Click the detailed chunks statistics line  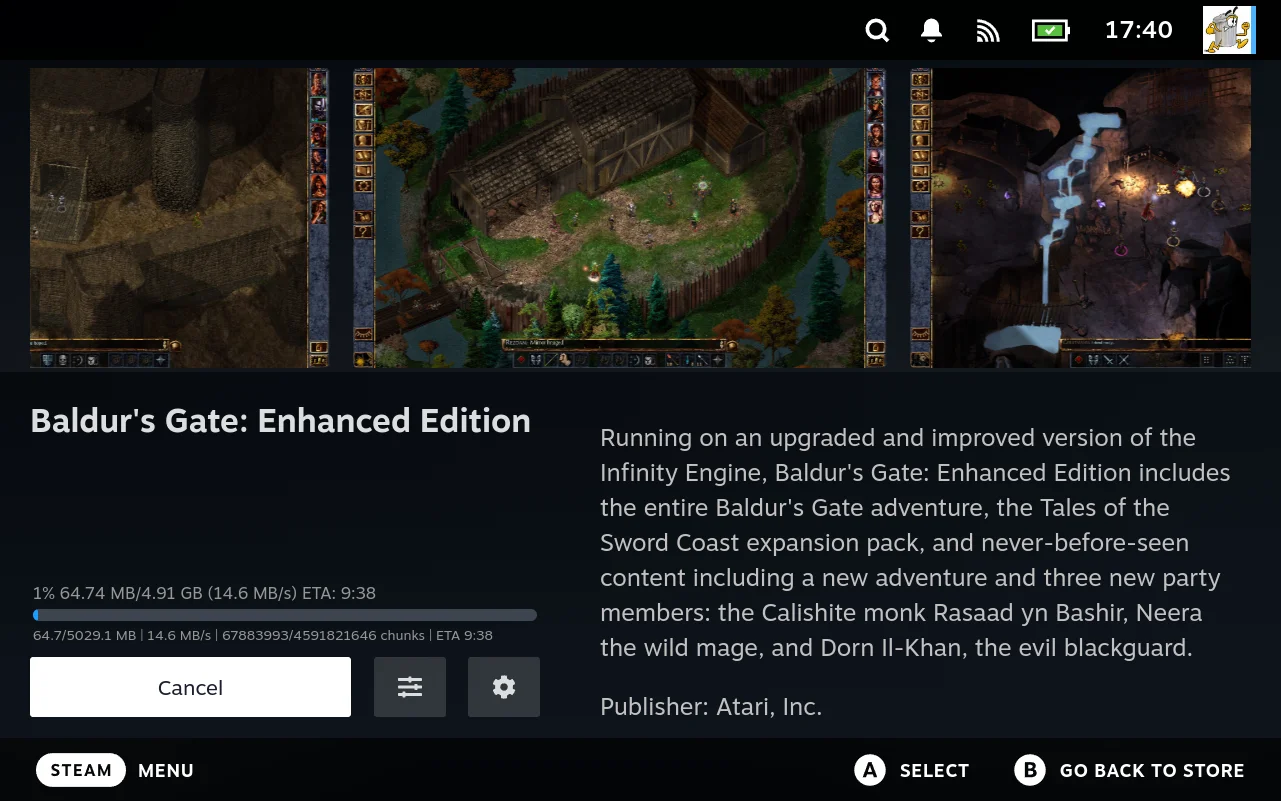(263, 635)
